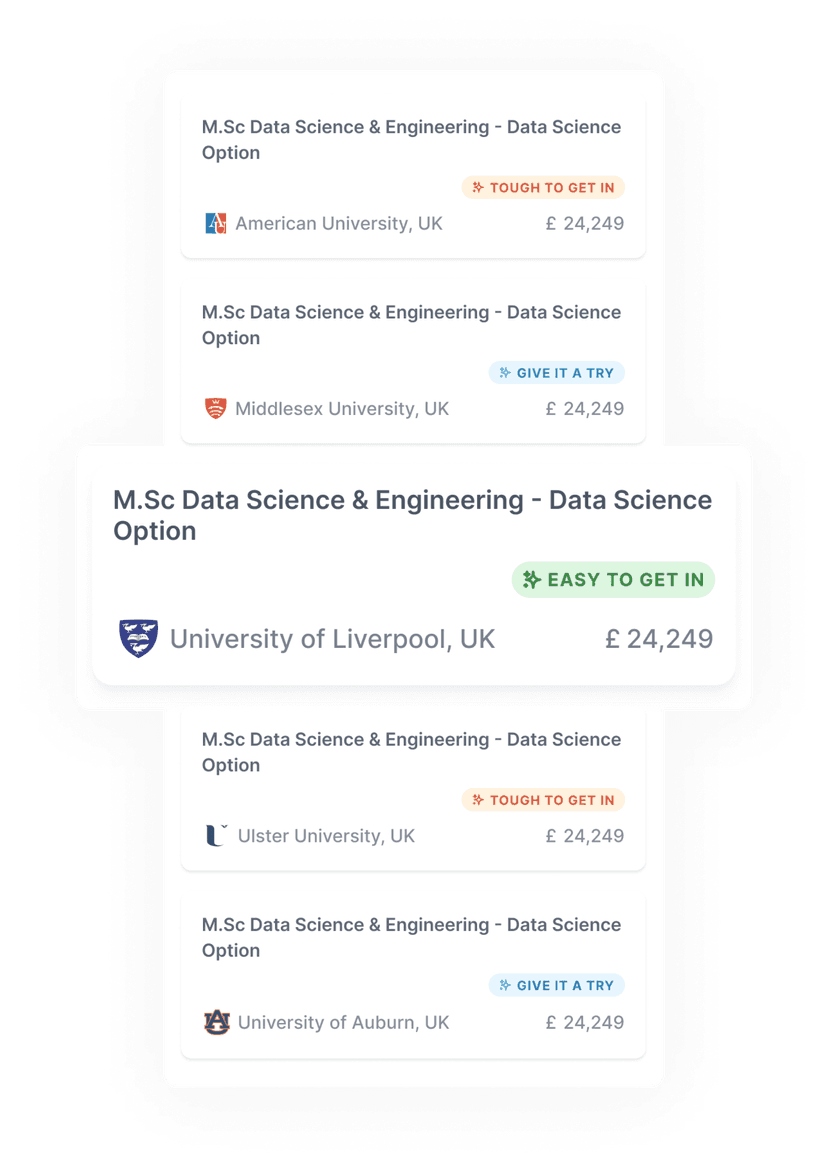Open the American University course title

pos(411,139)
